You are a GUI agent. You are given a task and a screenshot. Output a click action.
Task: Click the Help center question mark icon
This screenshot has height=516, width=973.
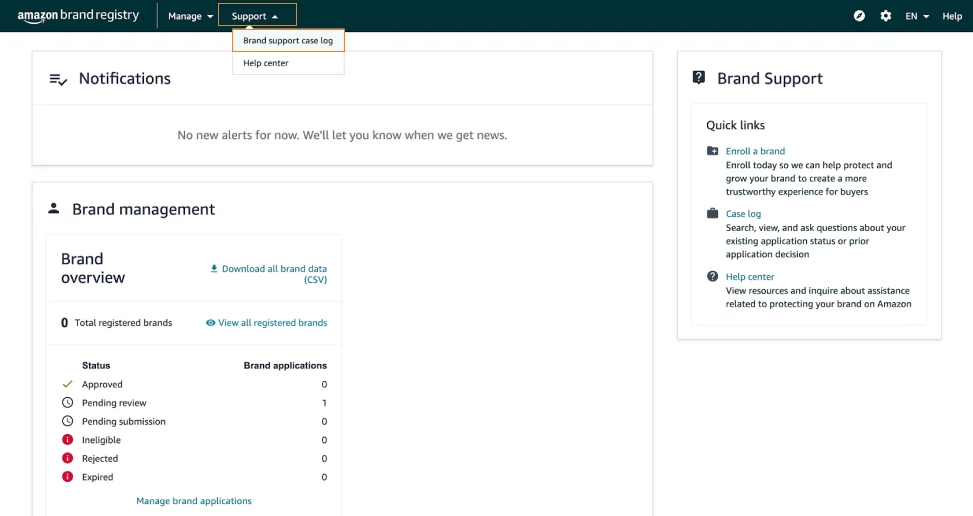pos(712,276)
